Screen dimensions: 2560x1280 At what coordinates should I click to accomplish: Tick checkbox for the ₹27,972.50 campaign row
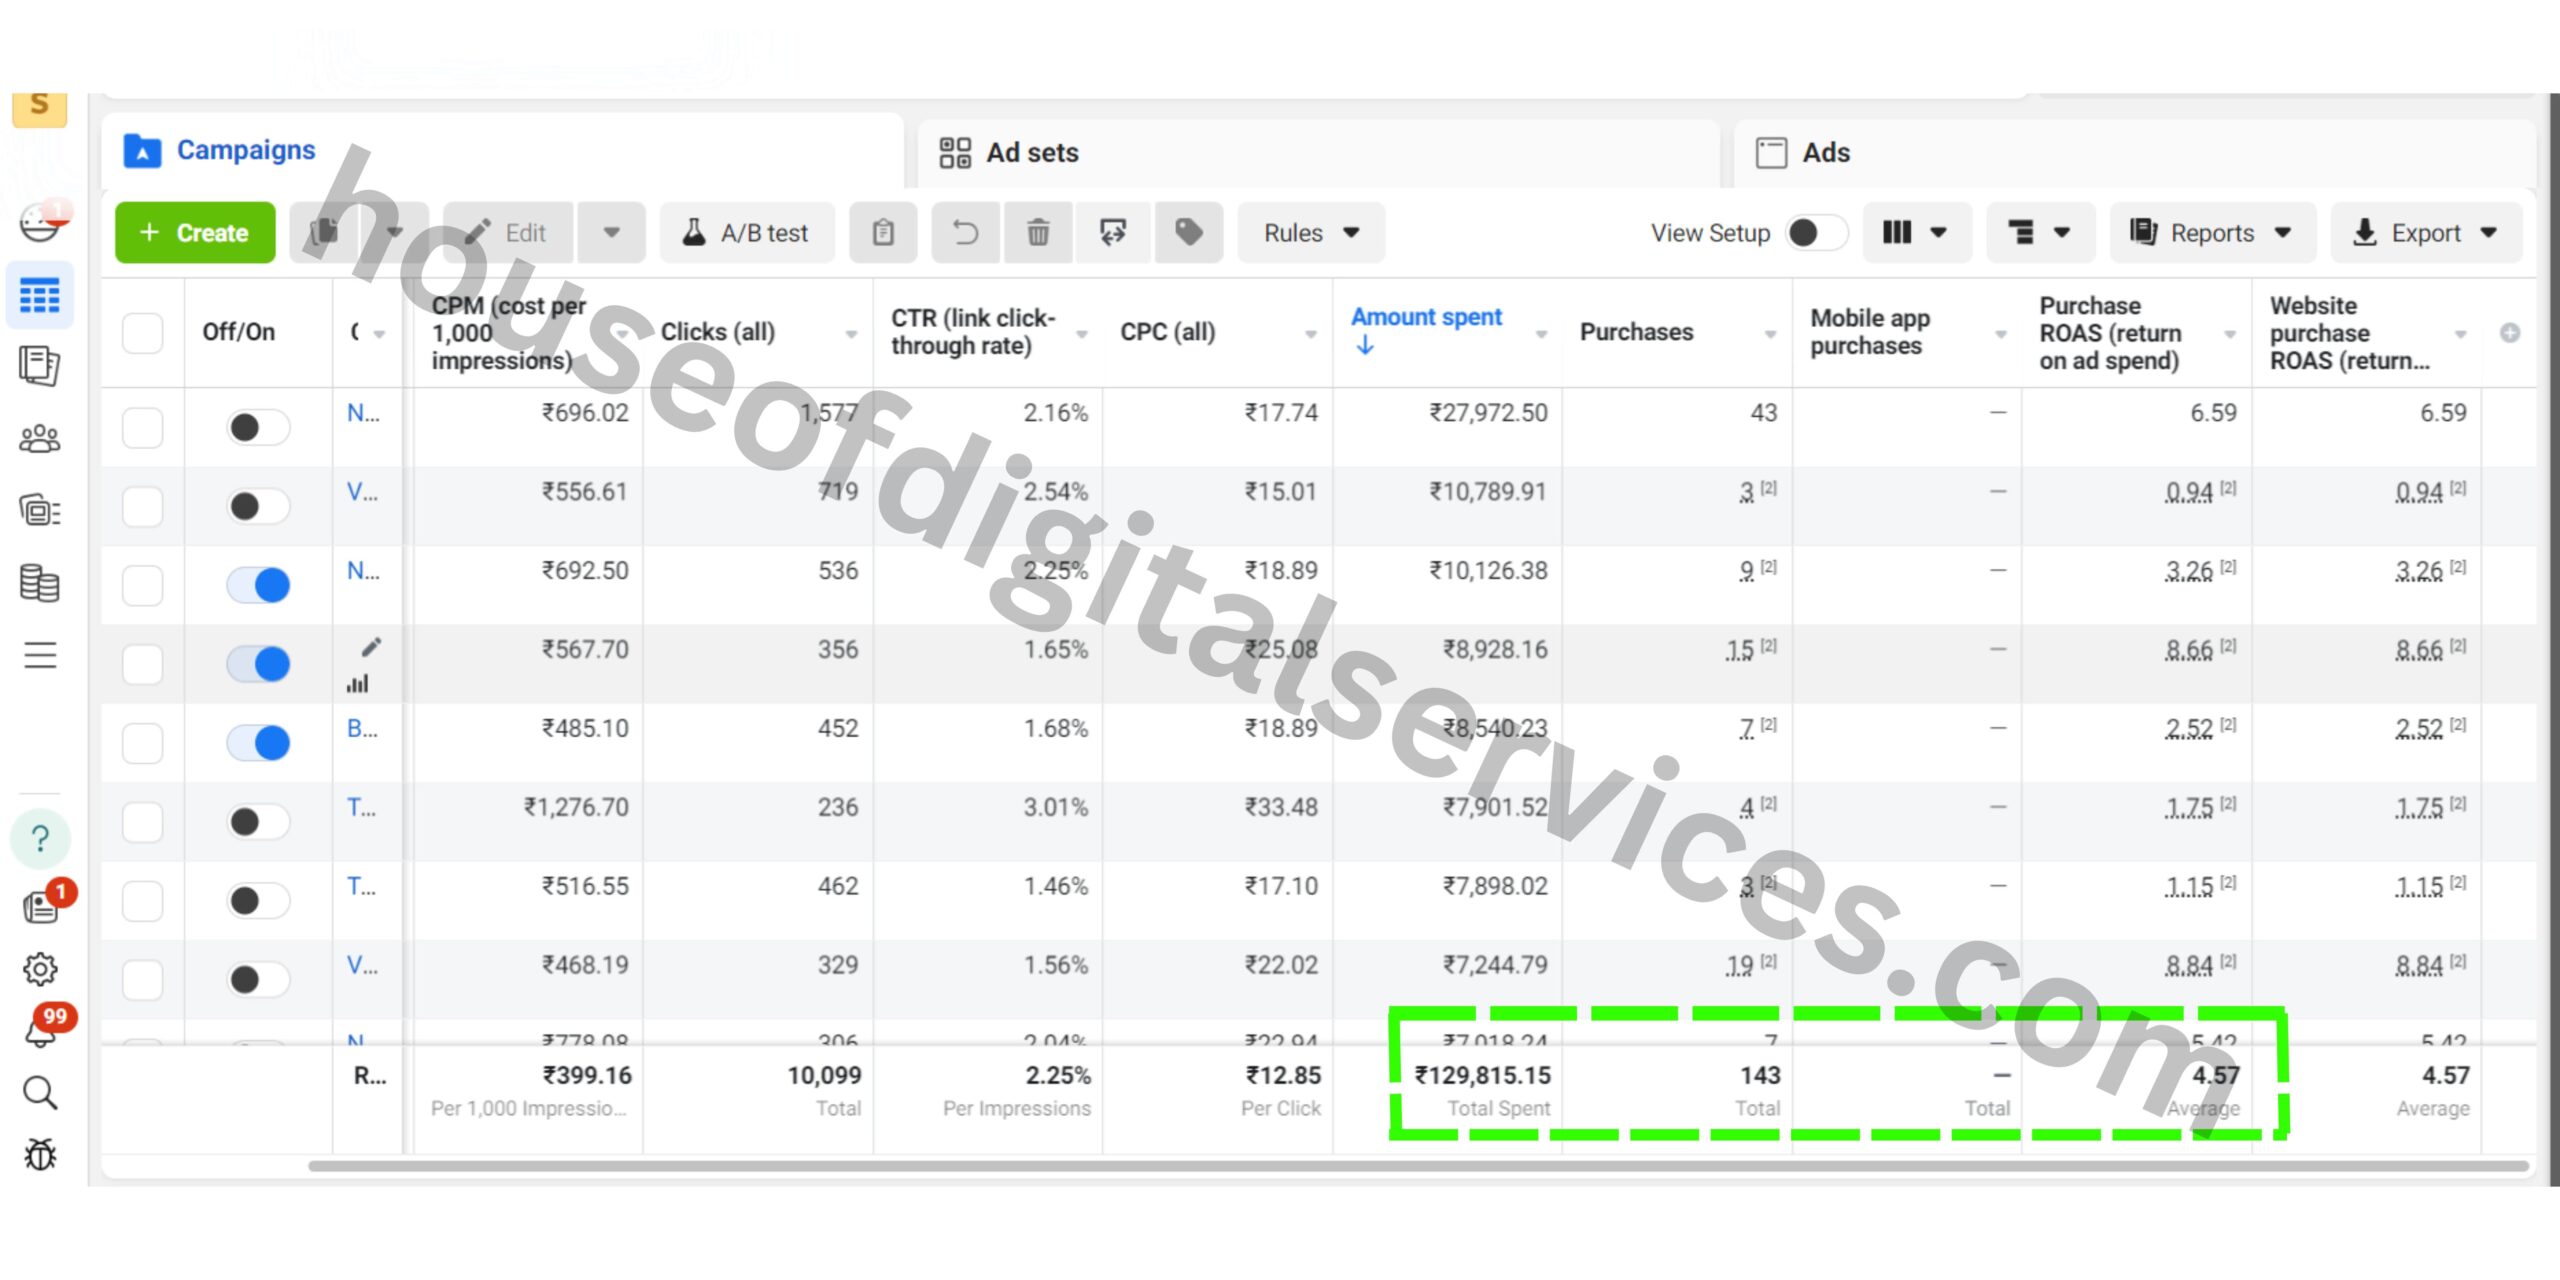142,428
